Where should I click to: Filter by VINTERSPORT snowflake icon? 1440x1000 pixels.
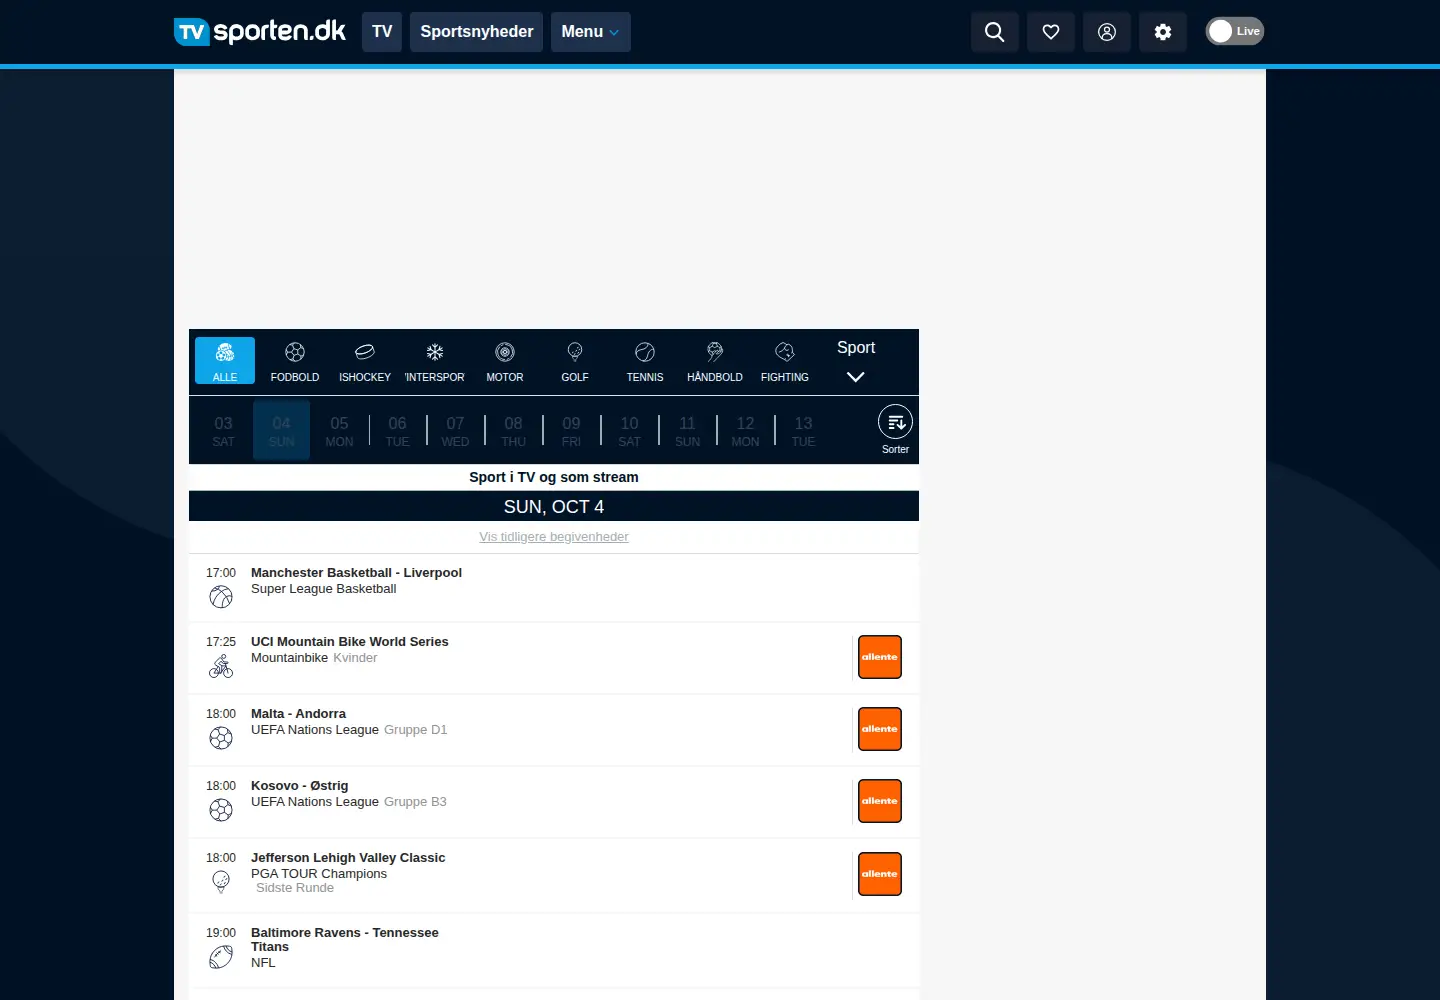[435, 361]
